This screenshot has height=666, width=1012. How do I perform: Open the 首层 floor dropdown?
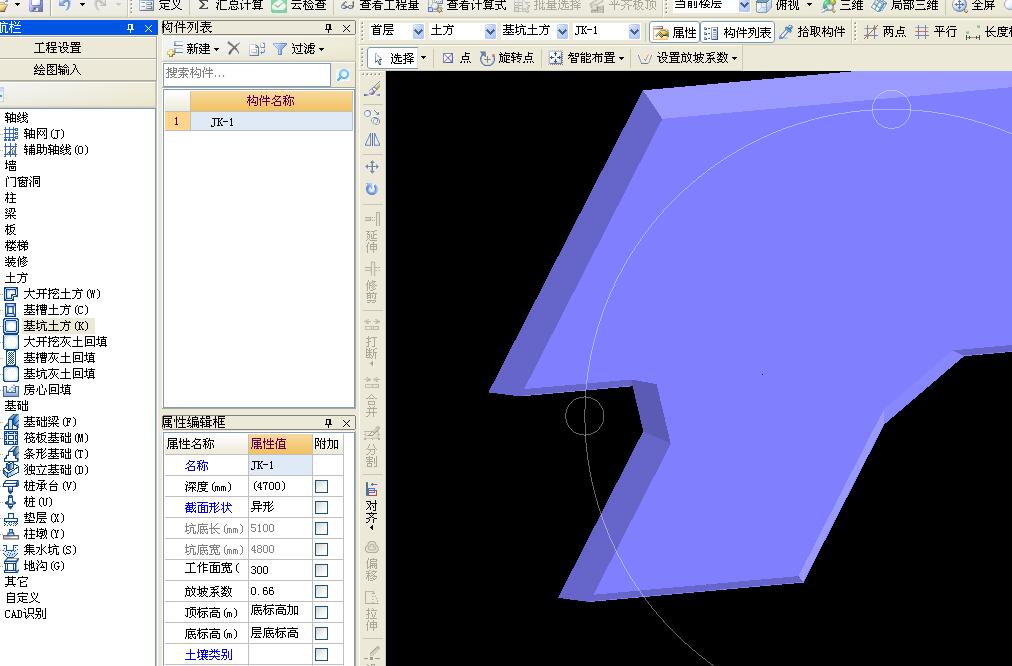pos(418,31)
